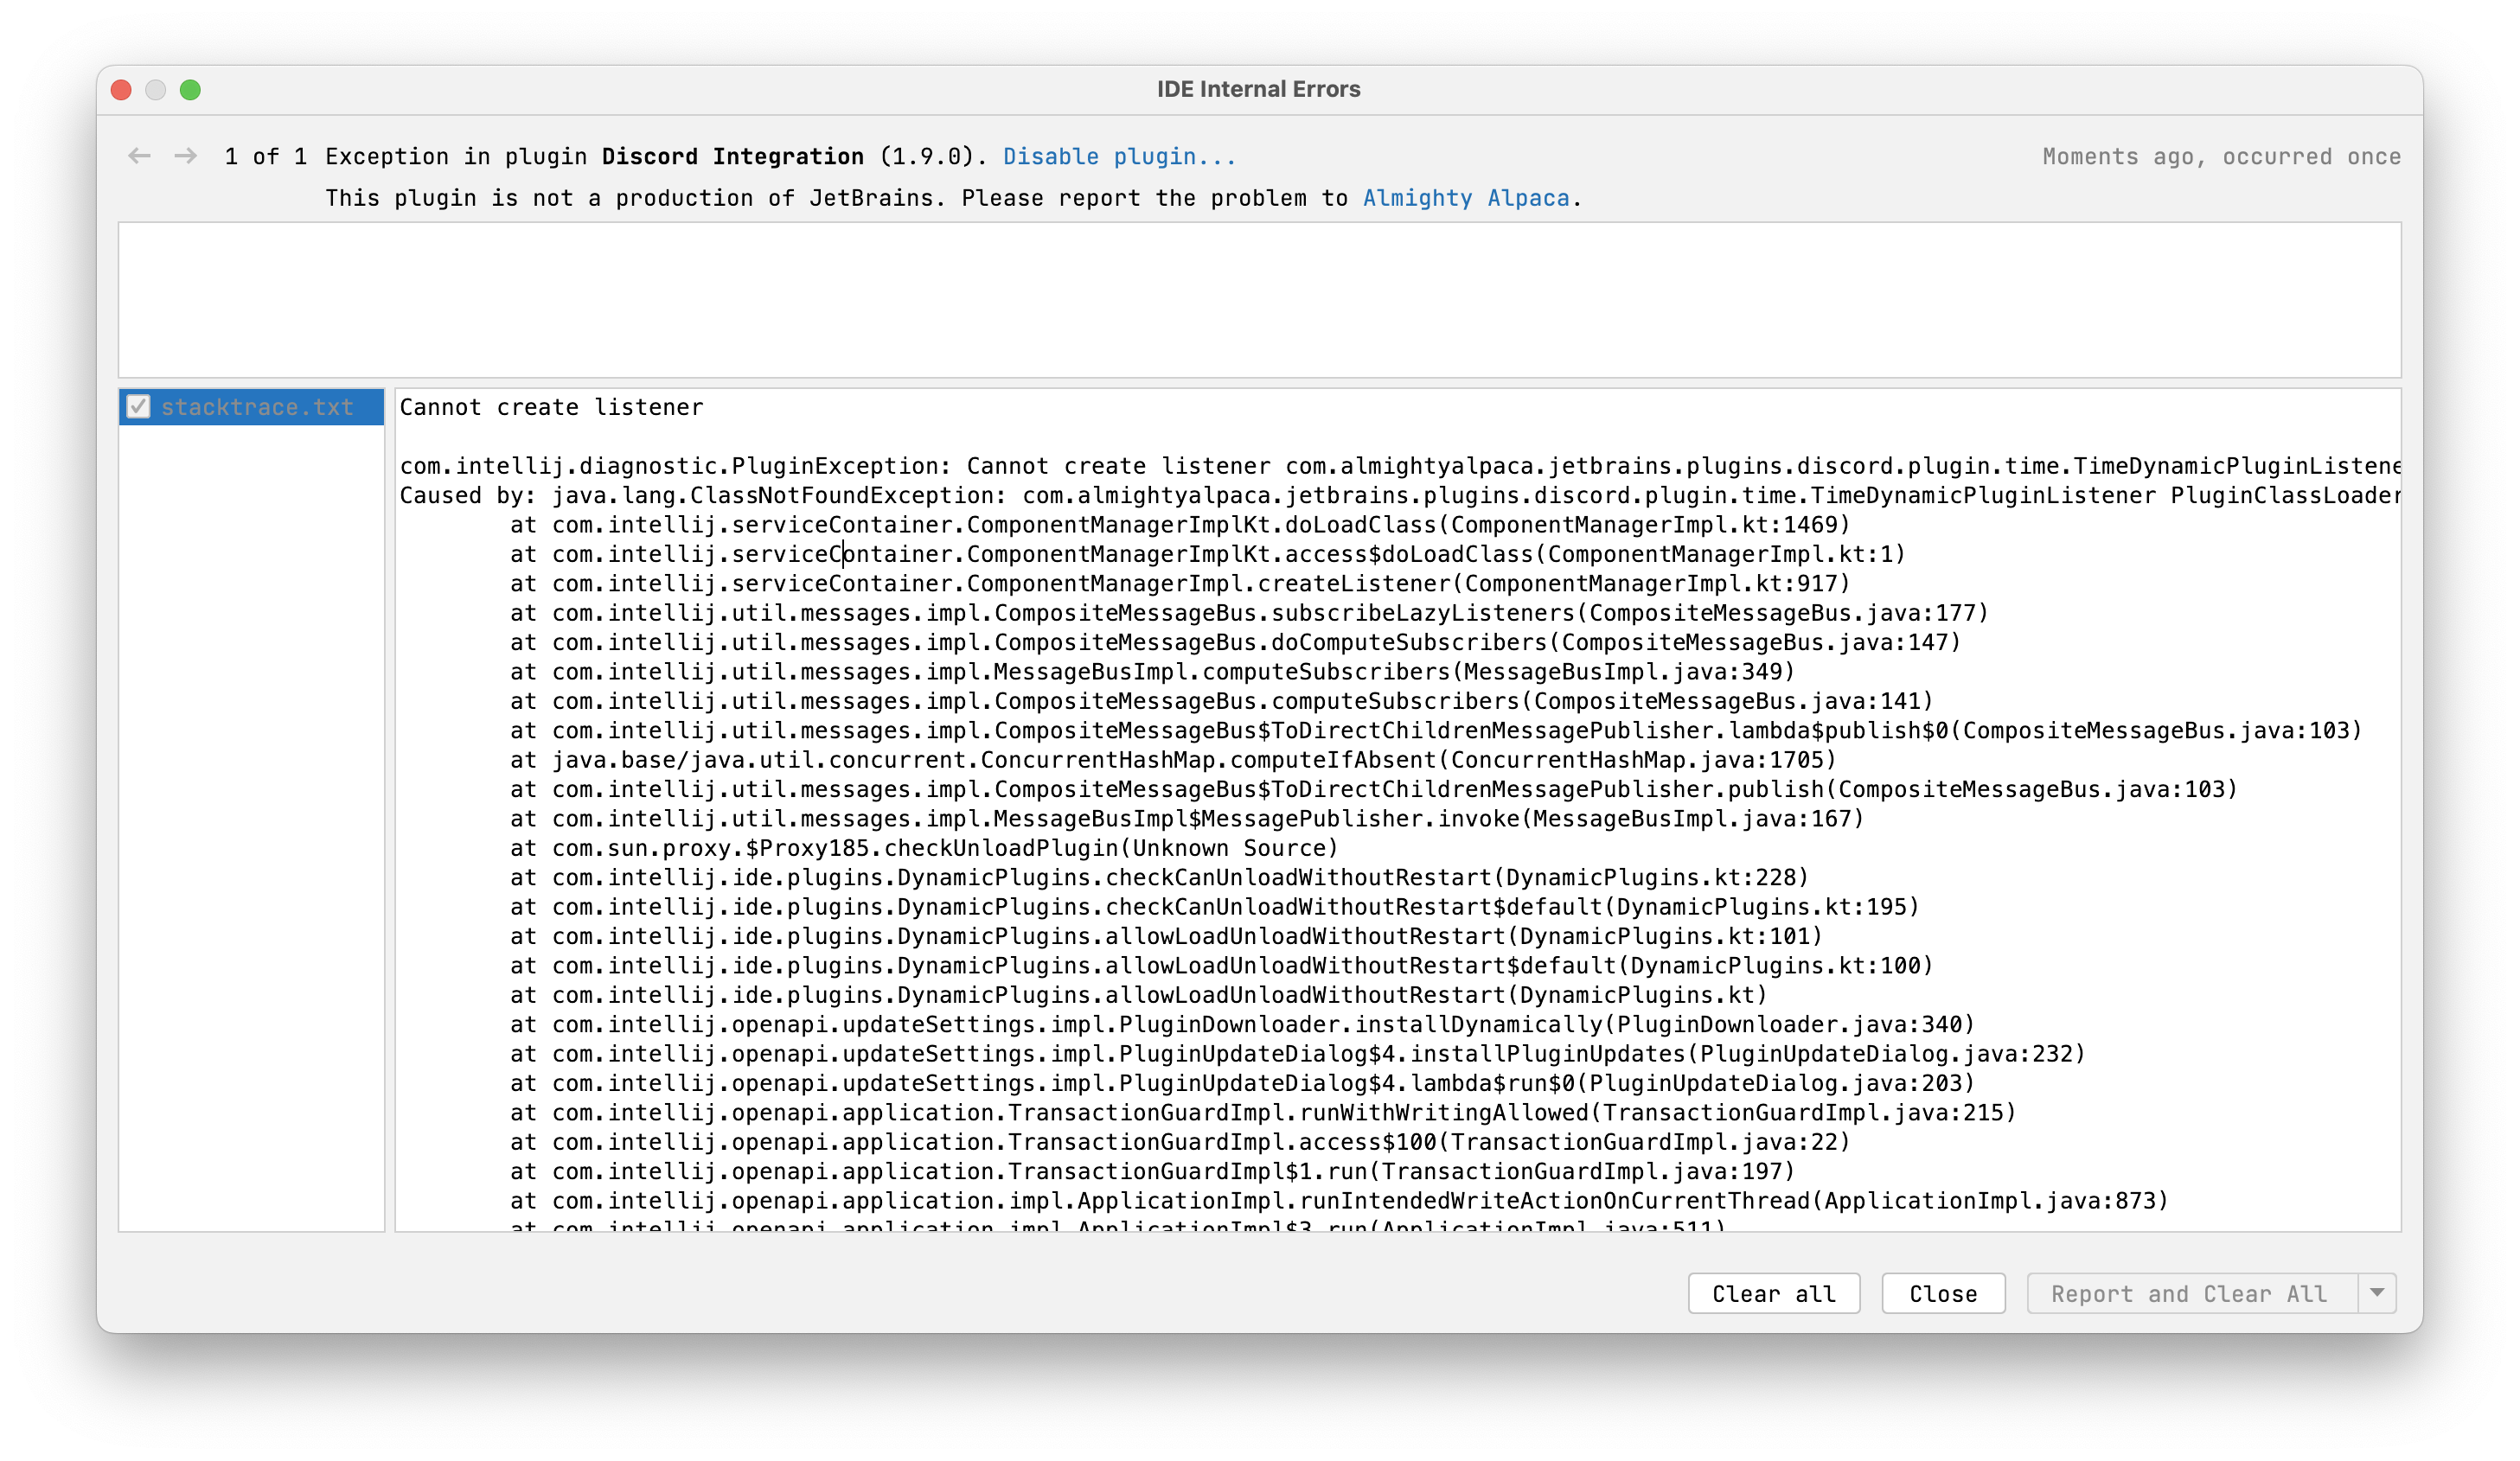2520x1461 pixels.
Task: Click the 'Cannot create listener' first line
Action: tap(551, 407)
